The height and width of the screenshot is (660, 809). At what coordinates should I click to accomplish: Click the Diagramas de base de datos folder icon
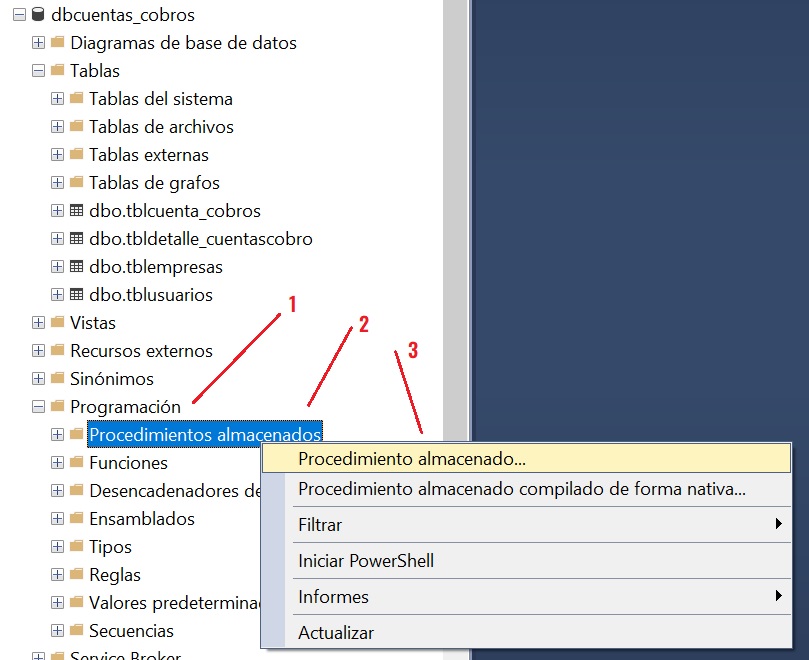click(57, 43)
